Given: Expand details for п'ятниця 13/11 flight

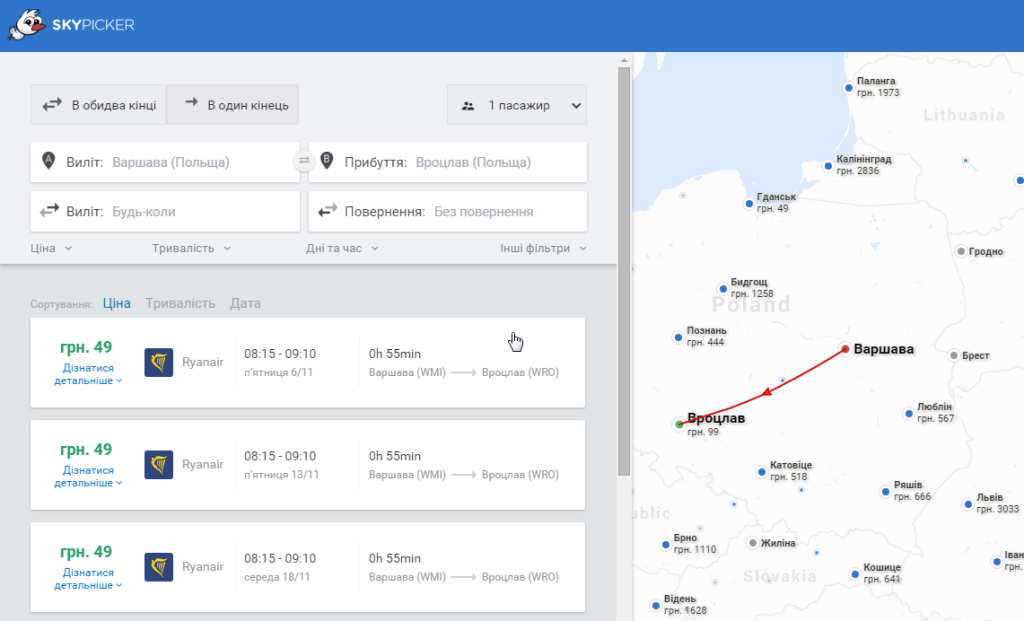Looking at the screenshot, I should point(88,477).
